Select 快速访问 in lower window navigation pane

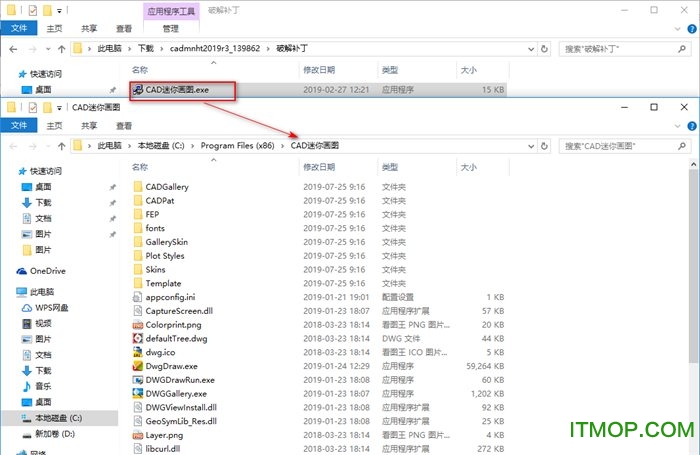pyautogui.click(x=46, y=171)
